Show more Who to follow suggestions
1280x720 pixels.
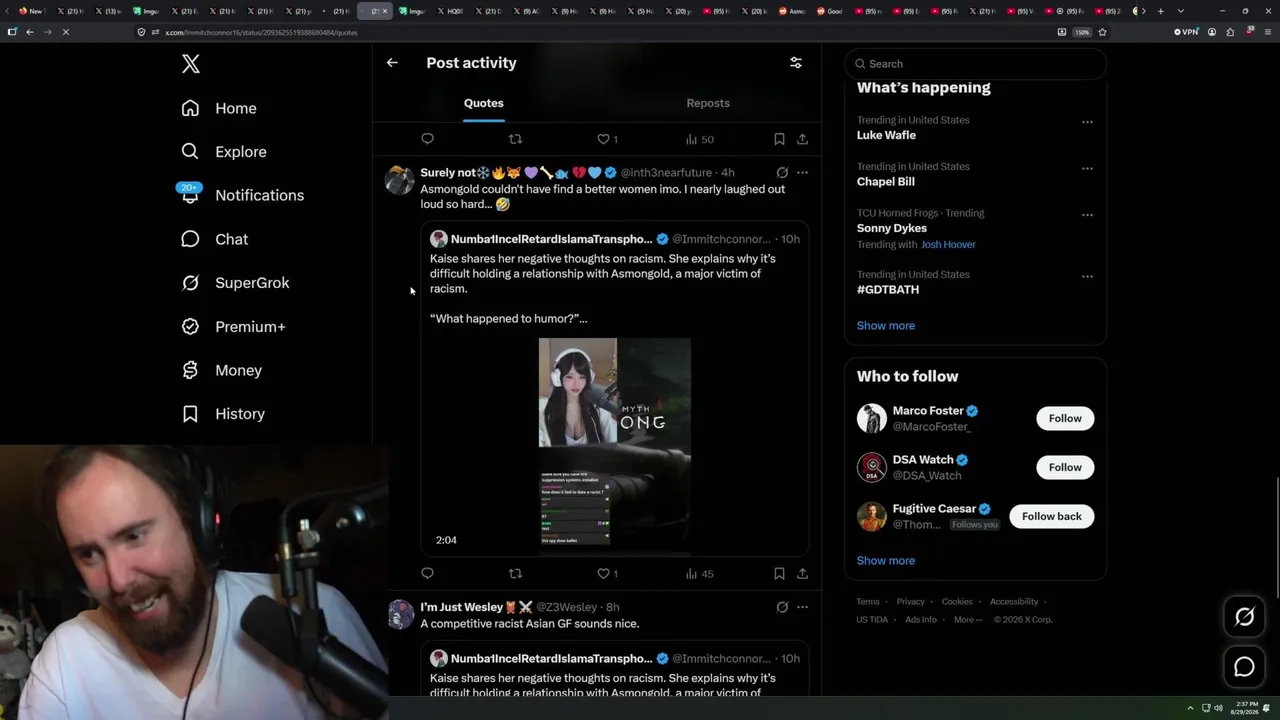pos(886,561)
